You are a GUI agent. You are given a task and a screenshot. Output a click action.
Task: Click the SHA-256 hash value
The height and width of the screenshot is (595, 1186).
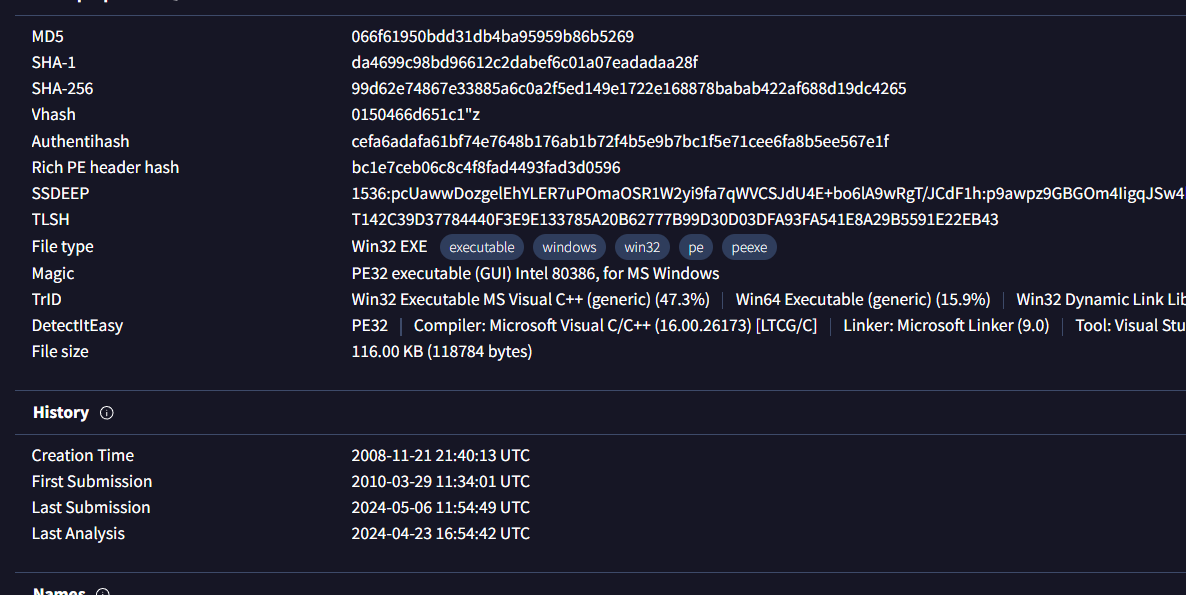pos(628,89)
